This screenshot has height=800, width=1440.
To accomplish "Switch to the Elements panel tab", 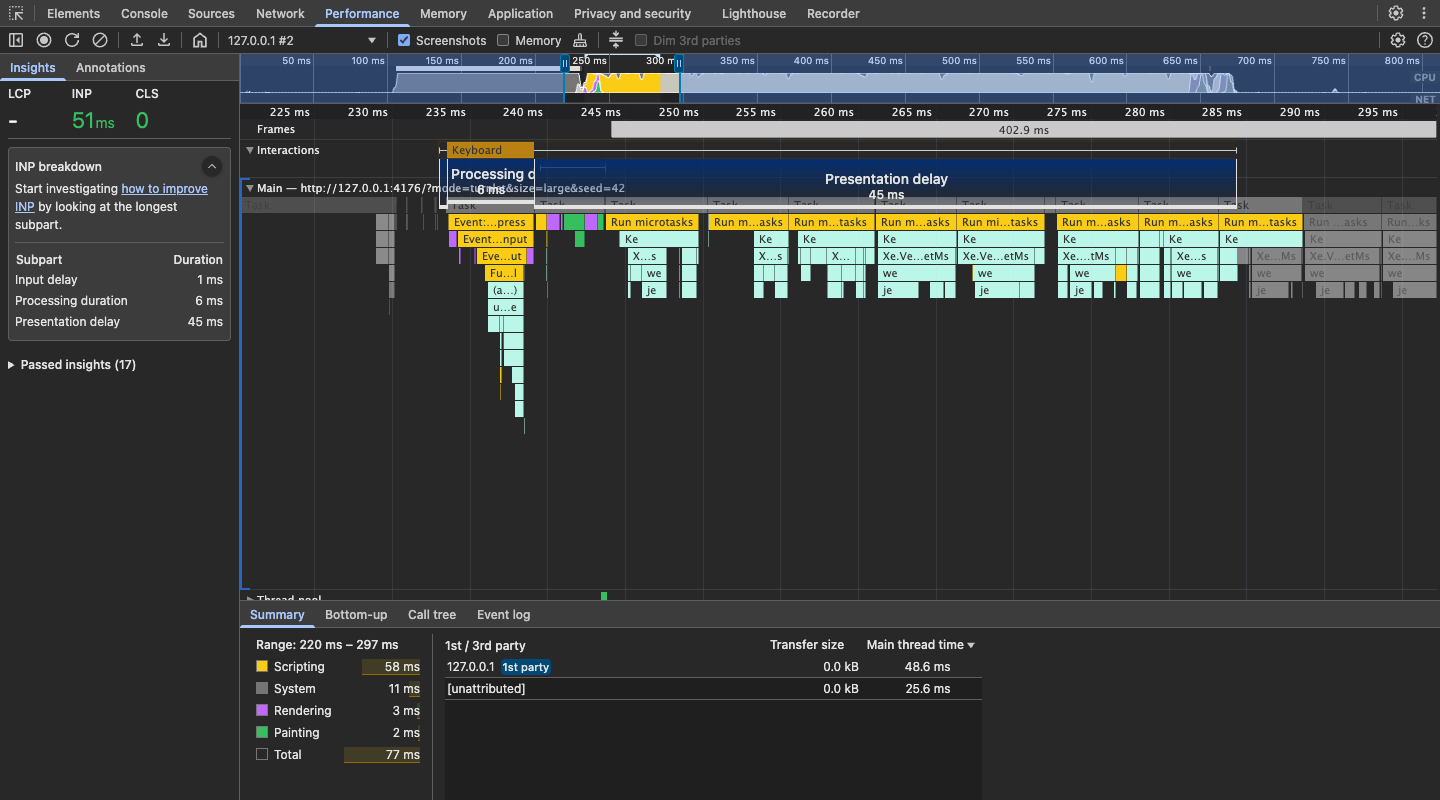I will pos(73,14).
